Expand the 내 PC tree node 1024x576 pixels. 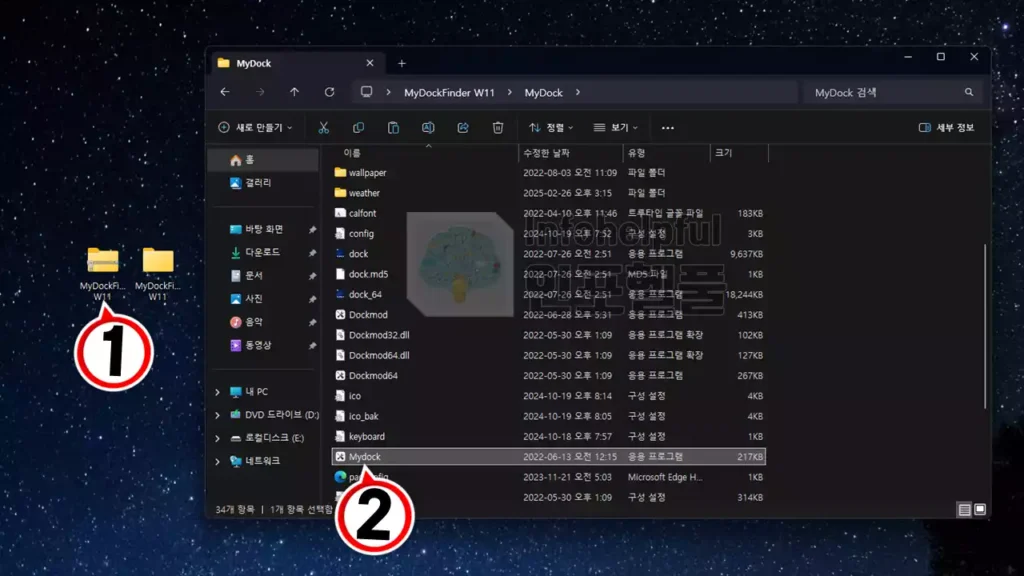click(217, 392)
